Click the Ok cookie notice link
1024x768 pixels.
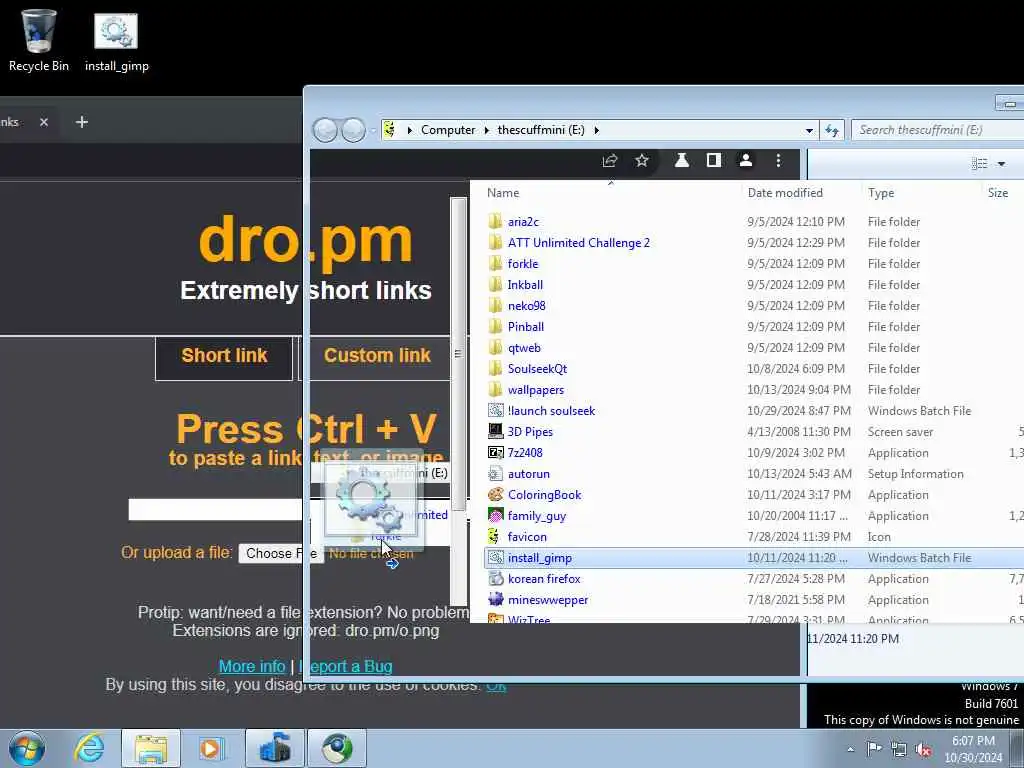496,685
